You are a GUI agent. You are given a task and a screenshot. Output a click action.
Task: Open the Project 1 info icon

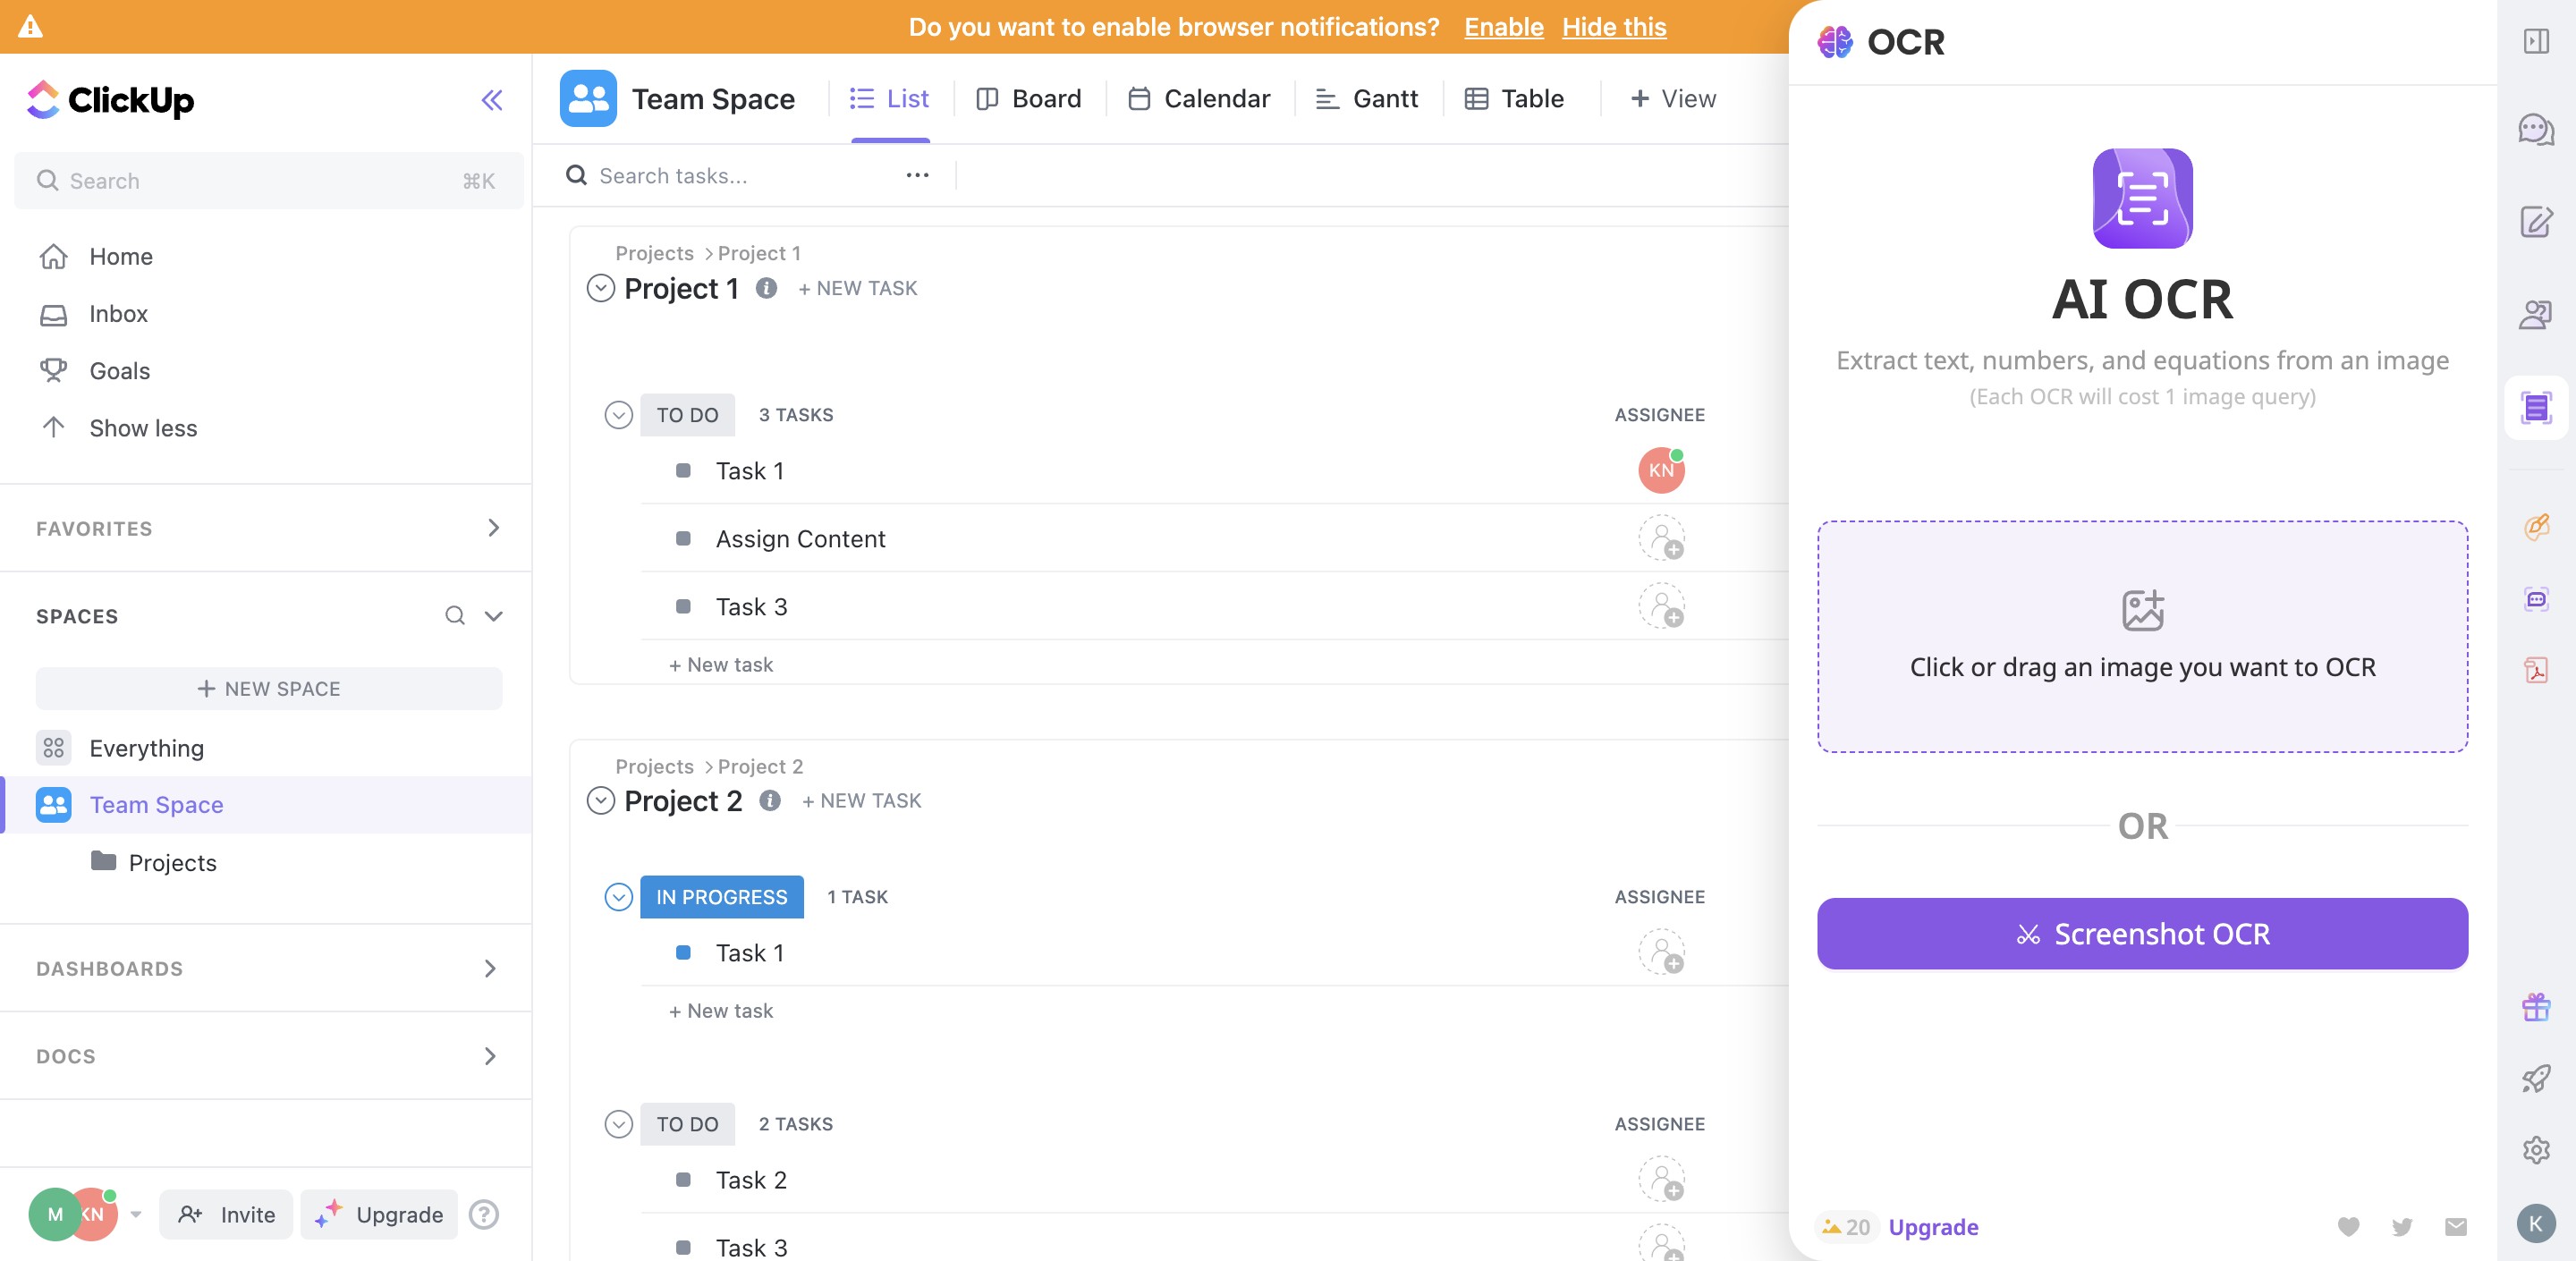coord(766,288)
